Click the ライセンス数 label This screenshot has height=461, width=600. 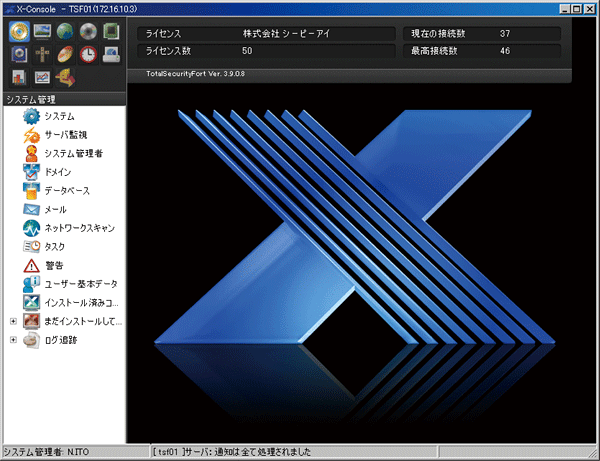[168, 51]
